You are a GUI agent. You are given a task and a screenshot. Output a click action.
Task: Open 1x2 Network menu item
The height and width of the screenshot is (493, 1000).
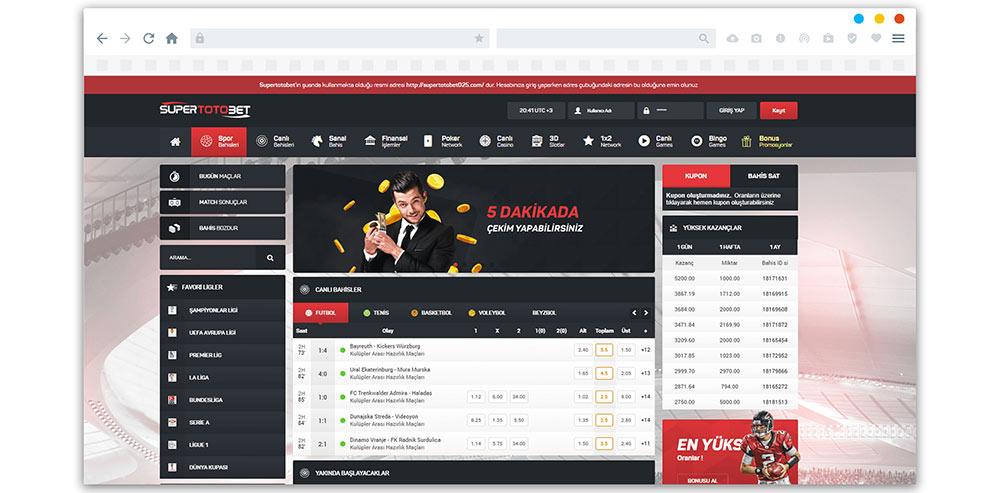point(602,142)
